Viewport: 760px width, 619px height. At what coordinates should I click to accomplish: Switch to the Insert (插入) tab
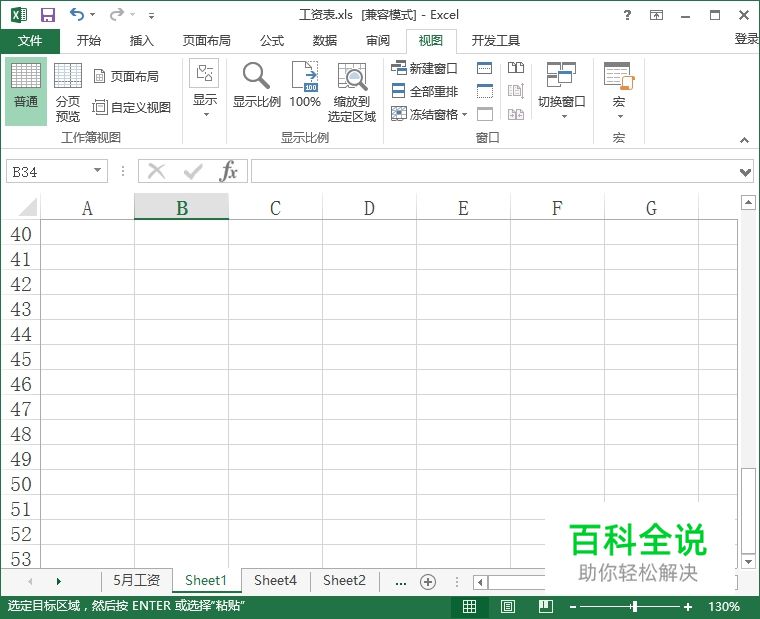click(x=142, y=41)
